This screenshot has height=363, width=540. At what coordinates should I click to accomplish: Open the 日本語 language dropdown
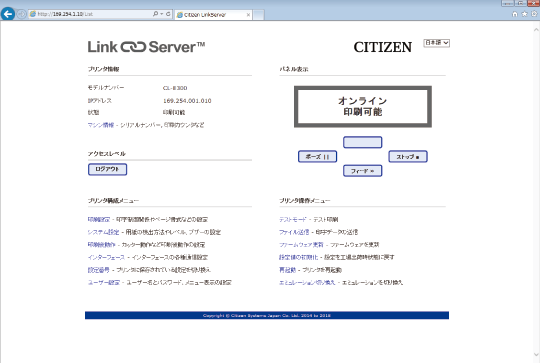[x=437, y=43]
